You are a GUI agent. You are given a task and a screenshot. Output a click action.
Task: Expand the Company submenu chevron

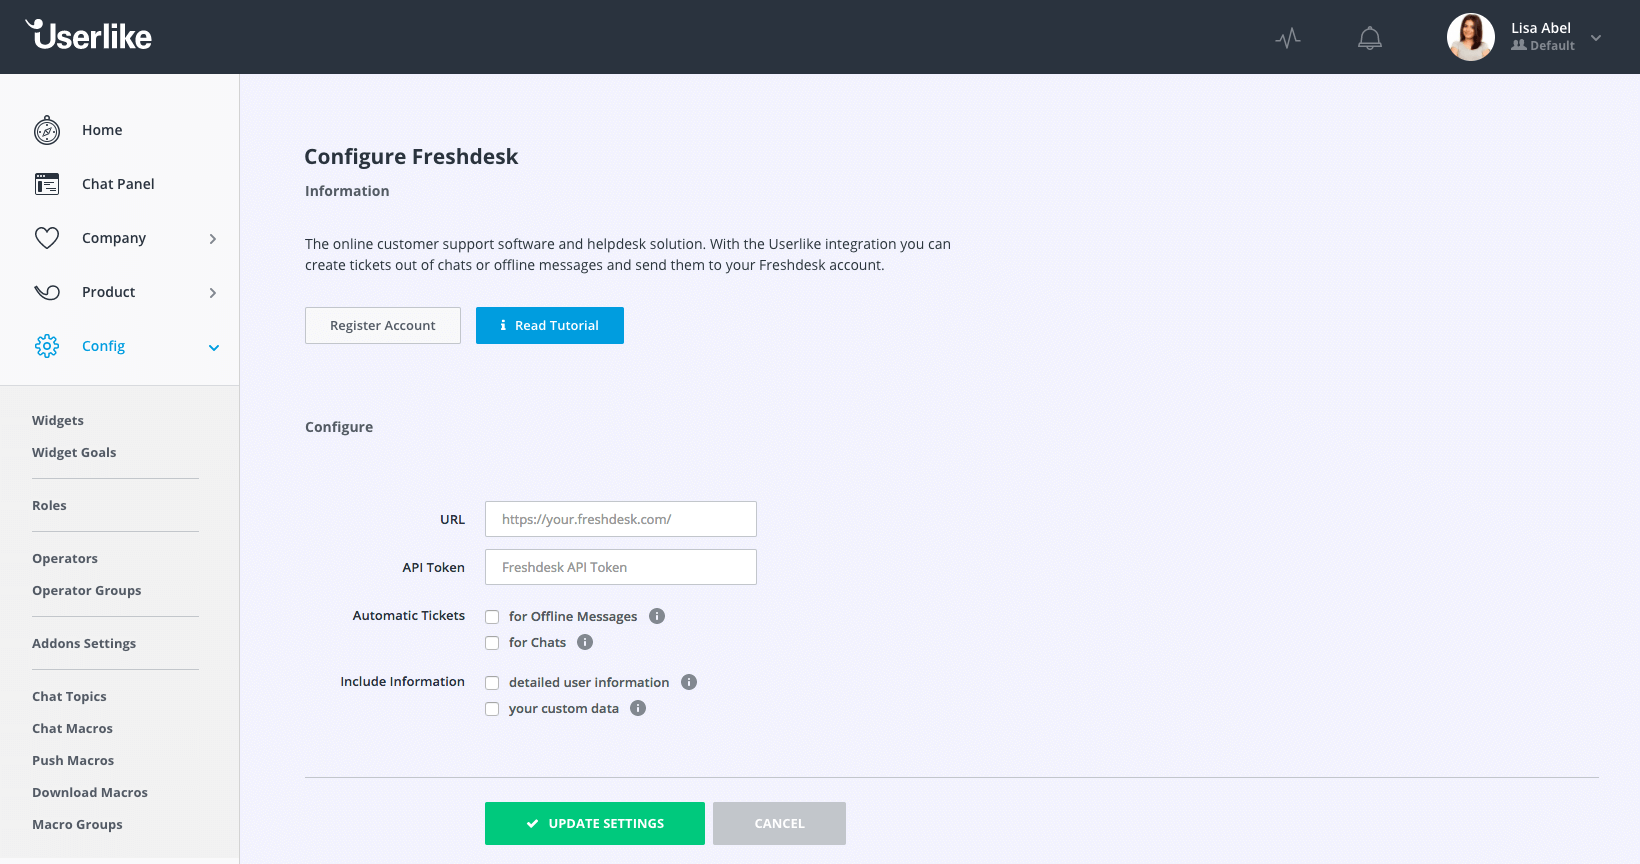click(213, 239)
